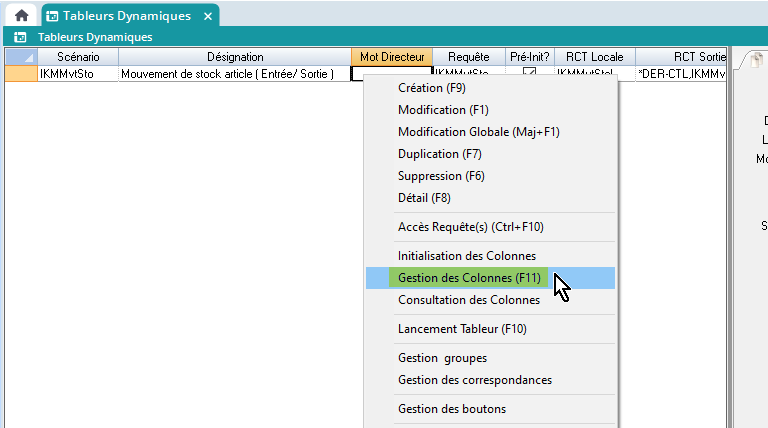Click the Mot Directeur column header
Image resolution: width=768 pixels, height=428 pixels.
pos(392,57)
